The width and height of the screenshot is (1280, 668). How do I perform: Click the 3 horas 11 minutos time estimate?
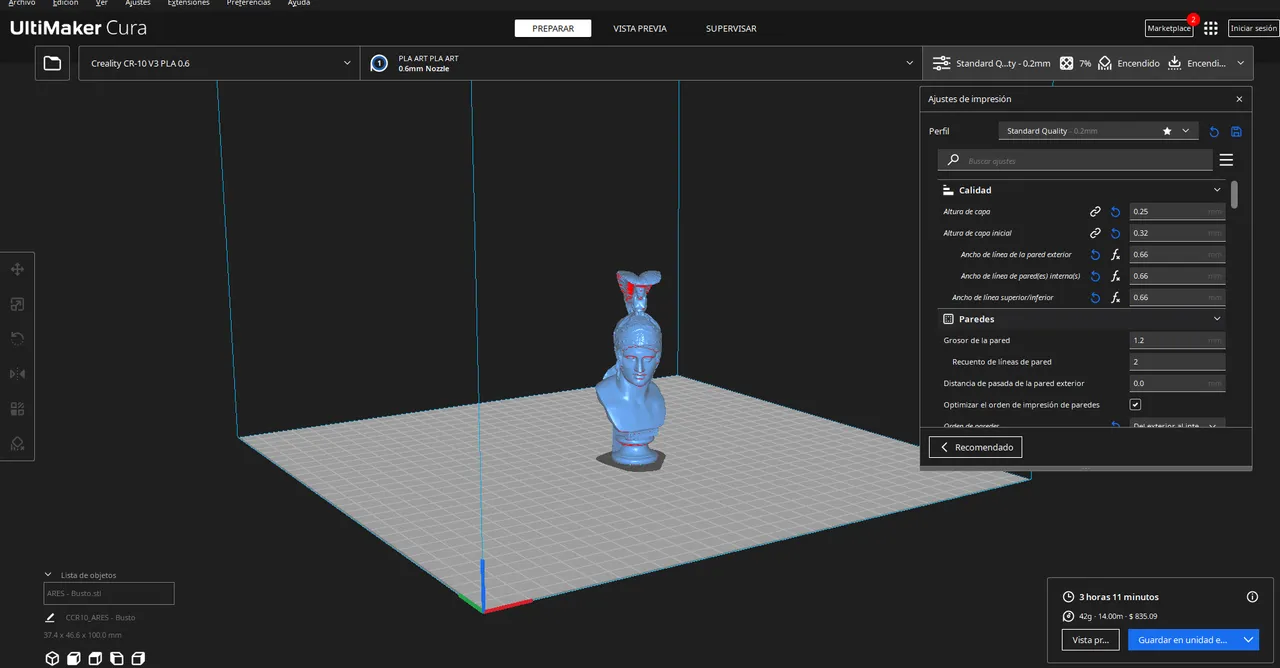1119,597
